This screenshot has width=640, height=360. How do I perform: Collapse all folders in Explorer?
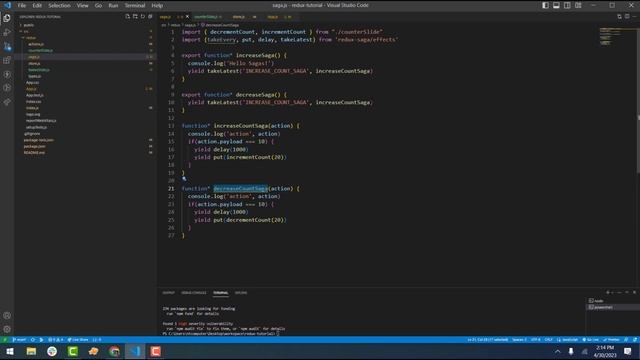coord(150,17)
